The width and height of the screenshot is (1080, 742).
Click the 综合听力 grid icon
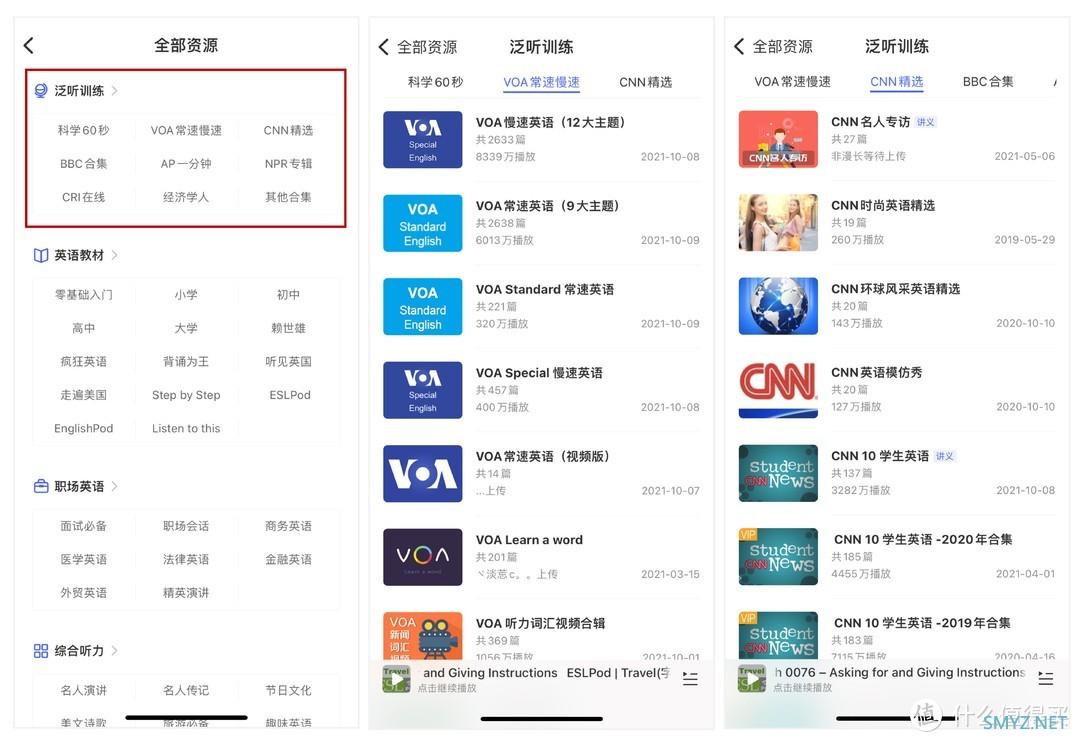pyautogui.click(x=41, y=651)
